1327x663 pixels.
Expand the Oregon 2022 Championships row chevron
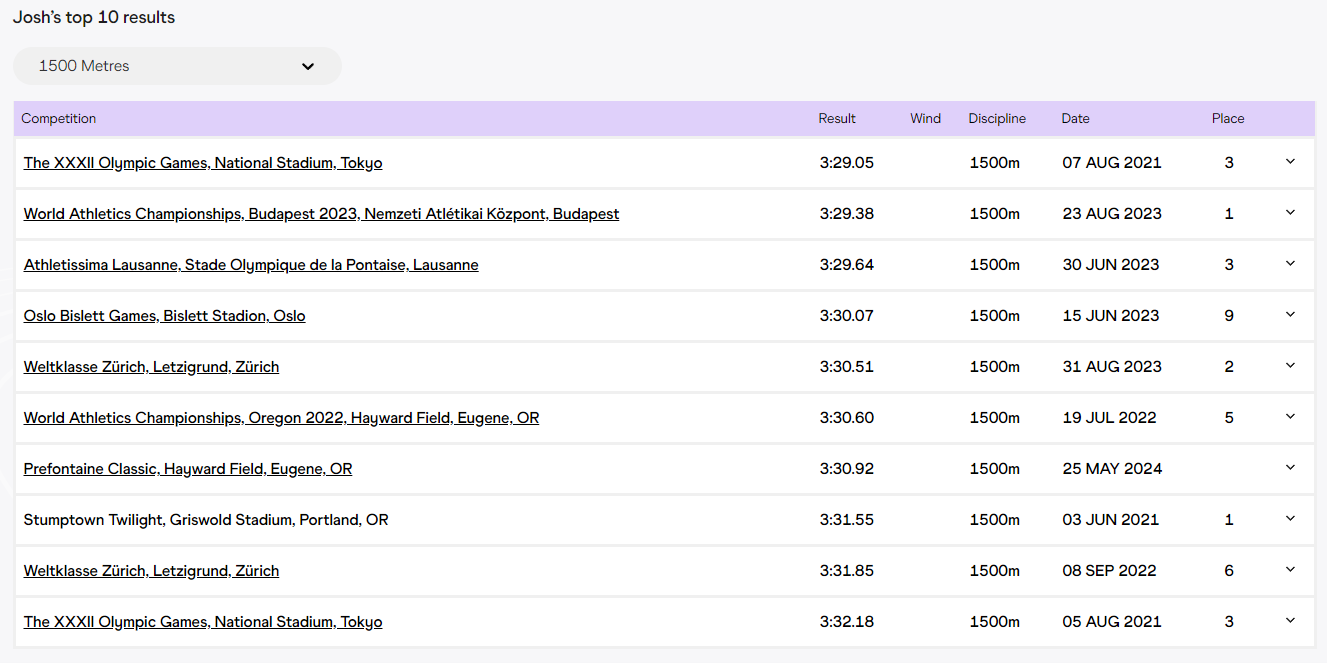click(1290, 417)
